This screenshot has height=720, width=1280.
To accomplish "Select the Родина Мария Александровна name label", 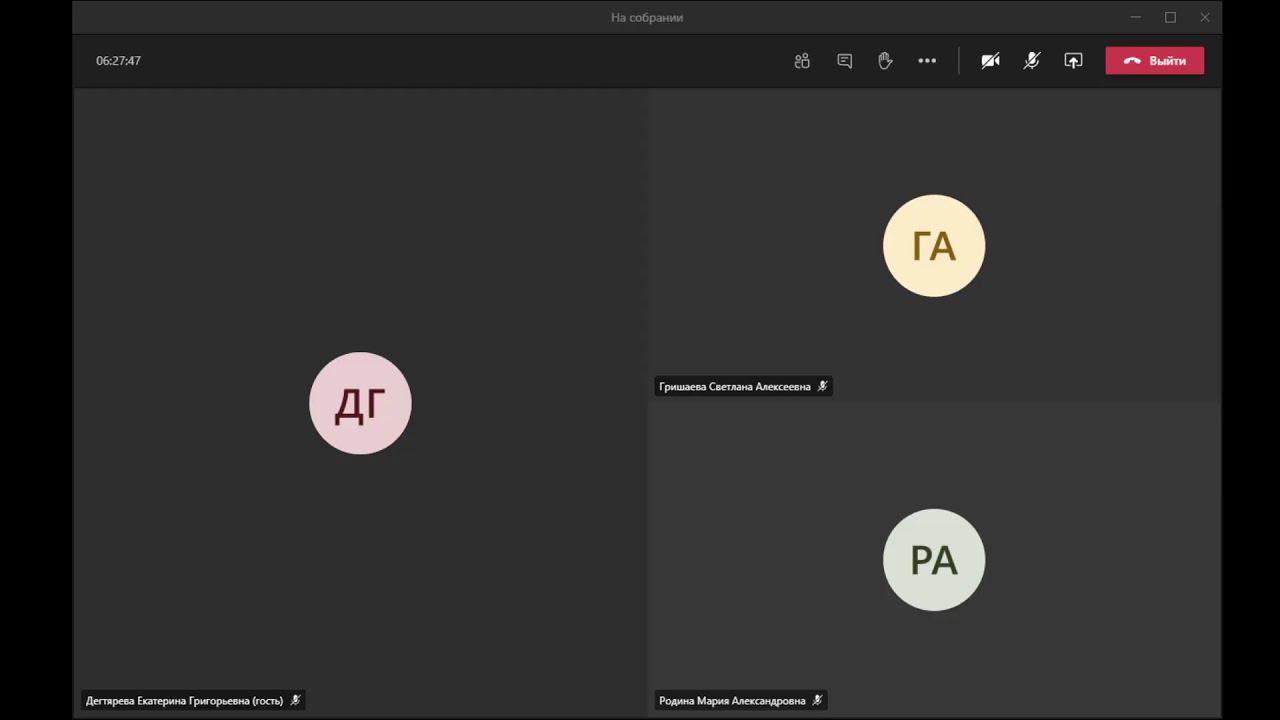I will pos(732,701).
